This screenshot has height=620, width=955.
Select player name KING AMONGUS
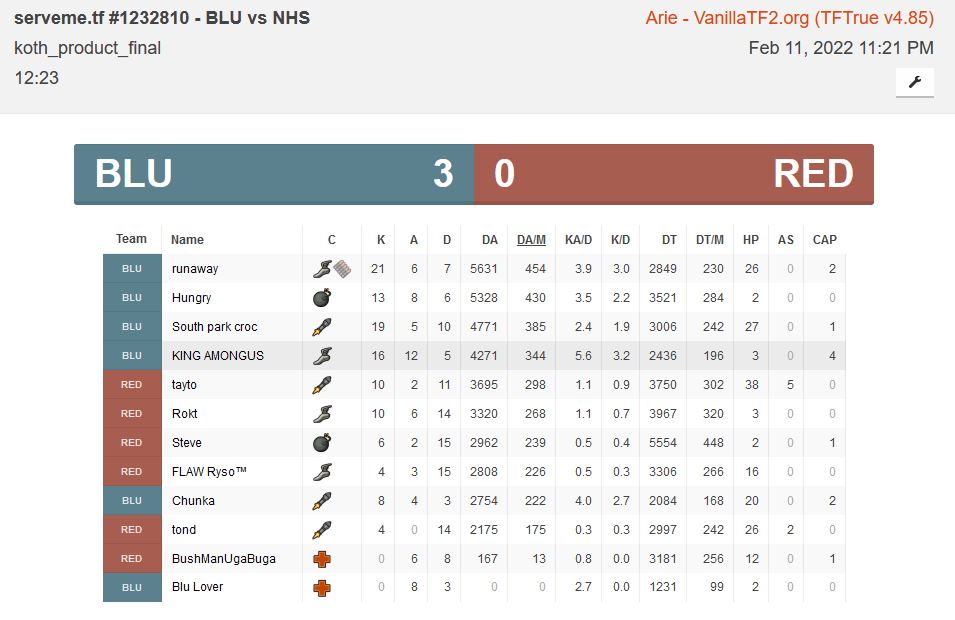coord(217,356)
